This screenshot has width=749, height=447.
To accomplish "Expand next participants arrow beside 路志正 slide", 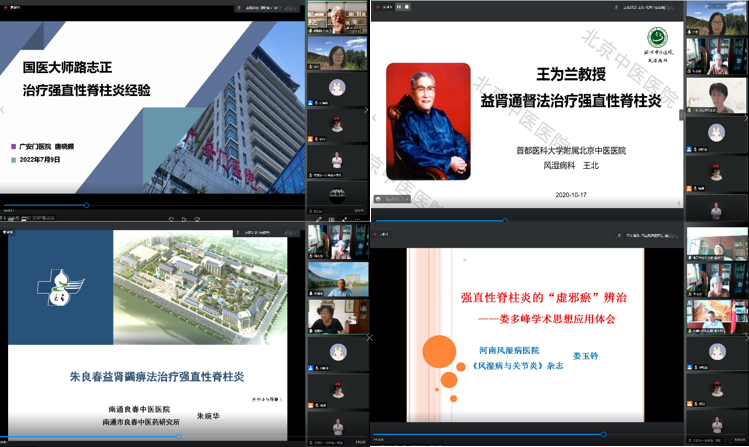I will click(x=365, y=110).
